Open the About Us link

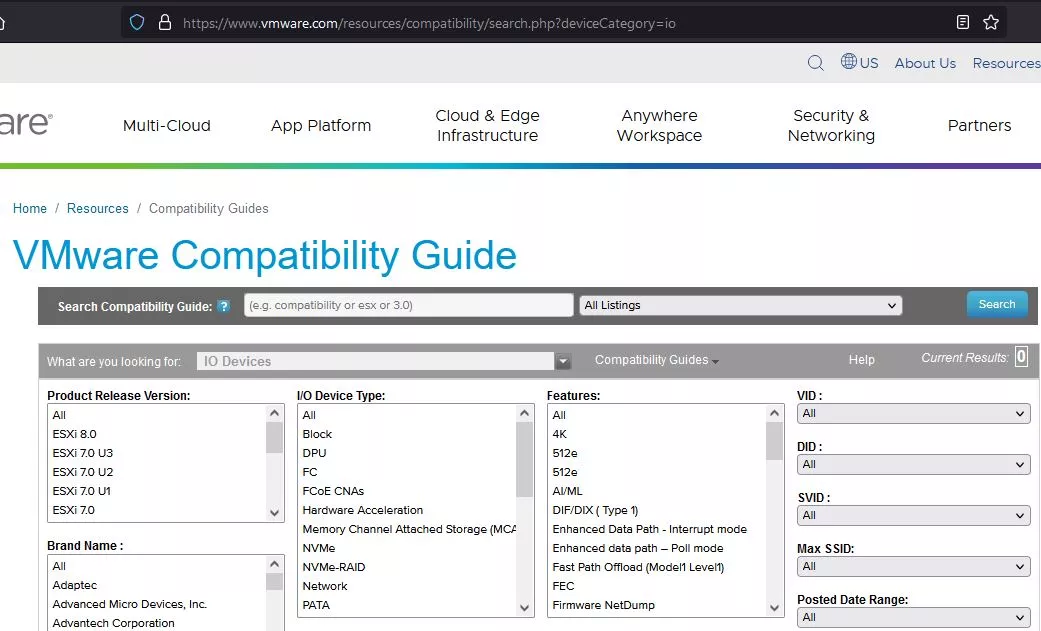click(925, 63)
